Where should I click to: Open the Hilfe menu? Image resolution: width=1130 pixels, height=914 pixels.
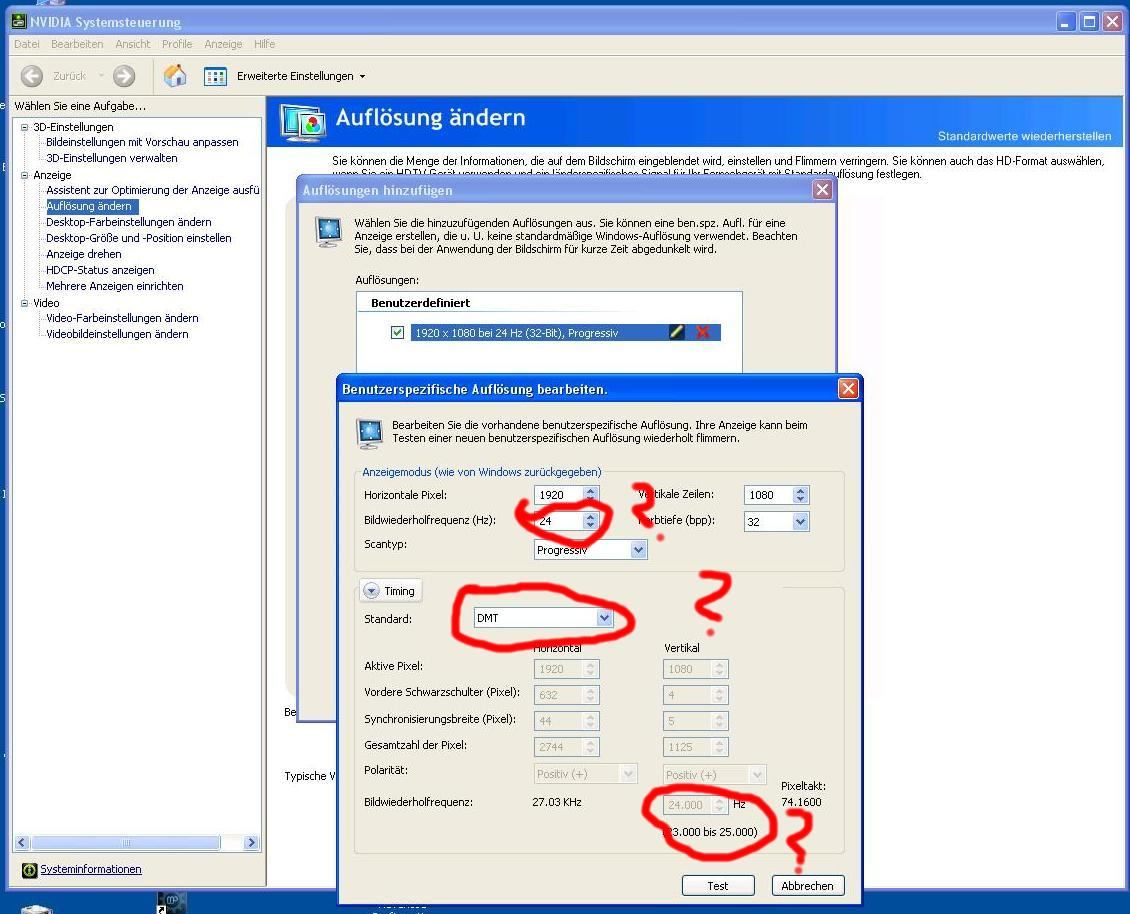coord(264,44)
